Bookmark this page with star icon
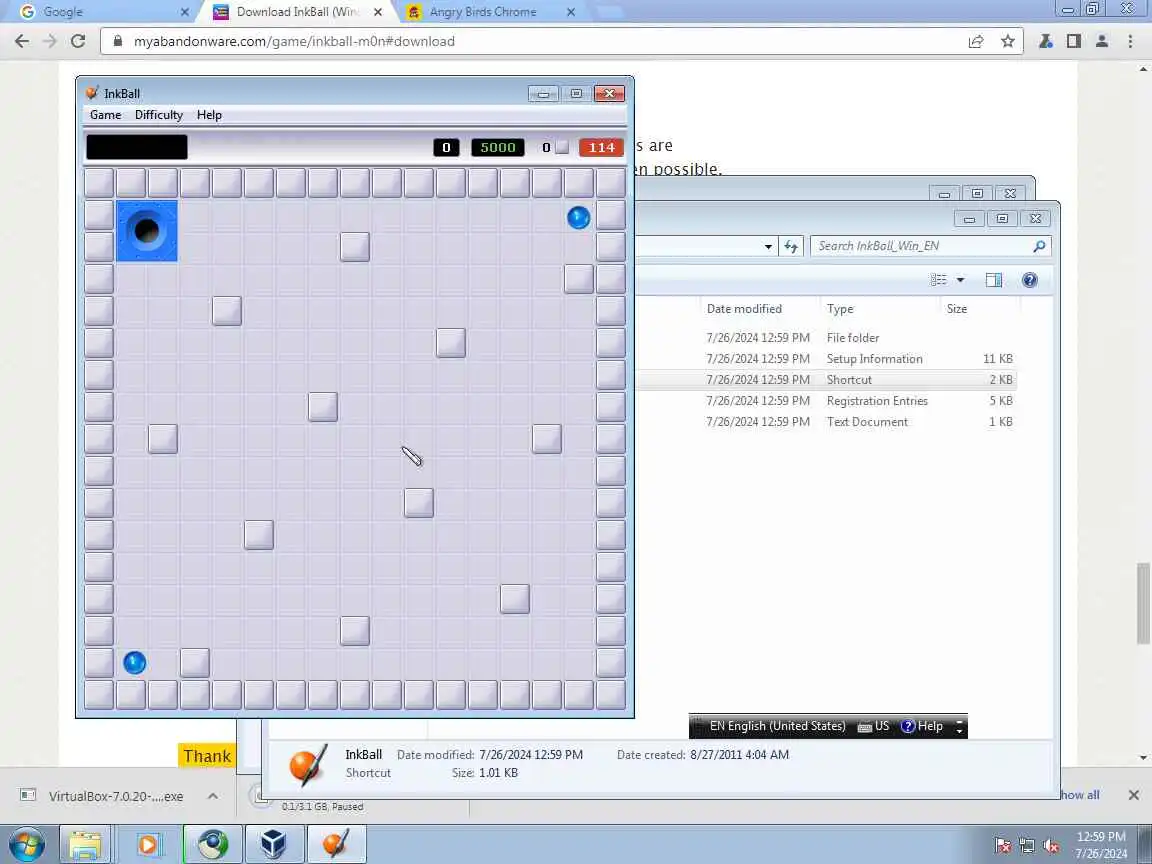The height and width of the screenshot is (864, 1152). pyautogui.click(x=1008, y=41)
